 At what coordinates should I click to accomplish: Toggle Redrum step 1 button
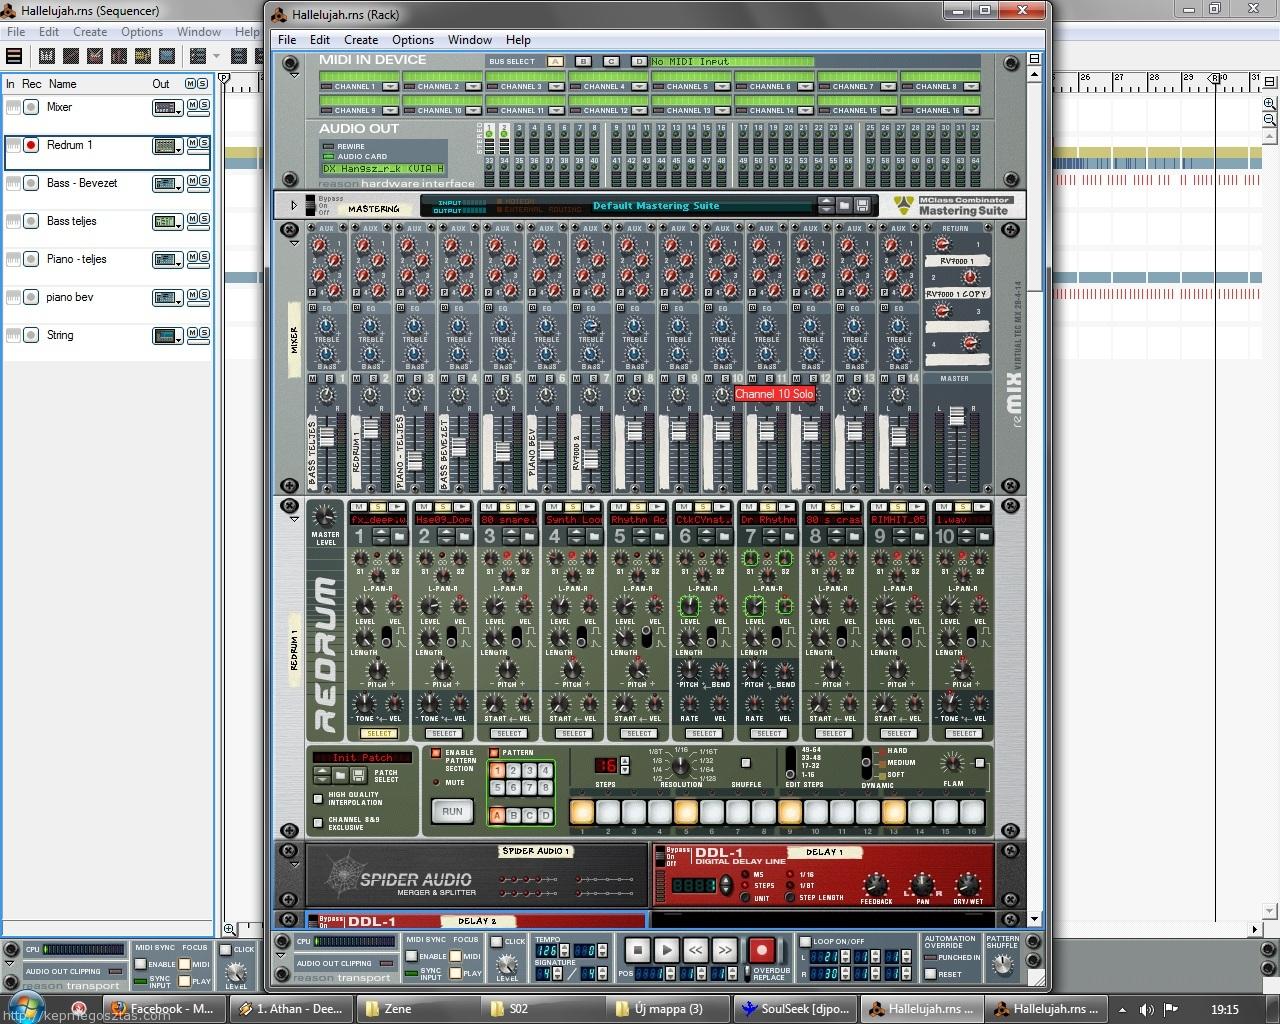(x=581, y=812)
